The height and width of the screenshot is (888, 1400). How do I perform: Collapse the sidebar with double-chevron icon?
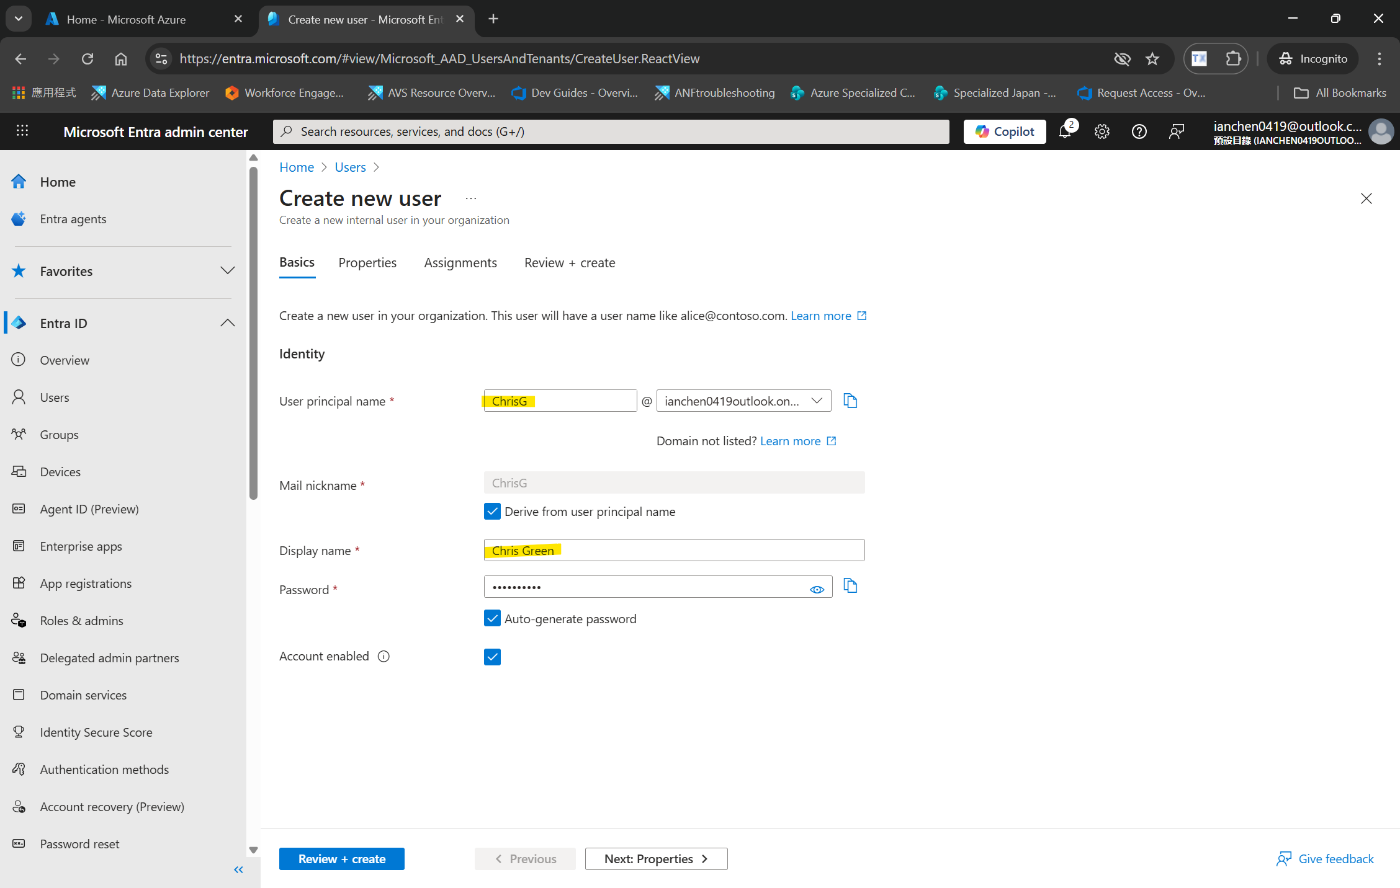point(238,870)
